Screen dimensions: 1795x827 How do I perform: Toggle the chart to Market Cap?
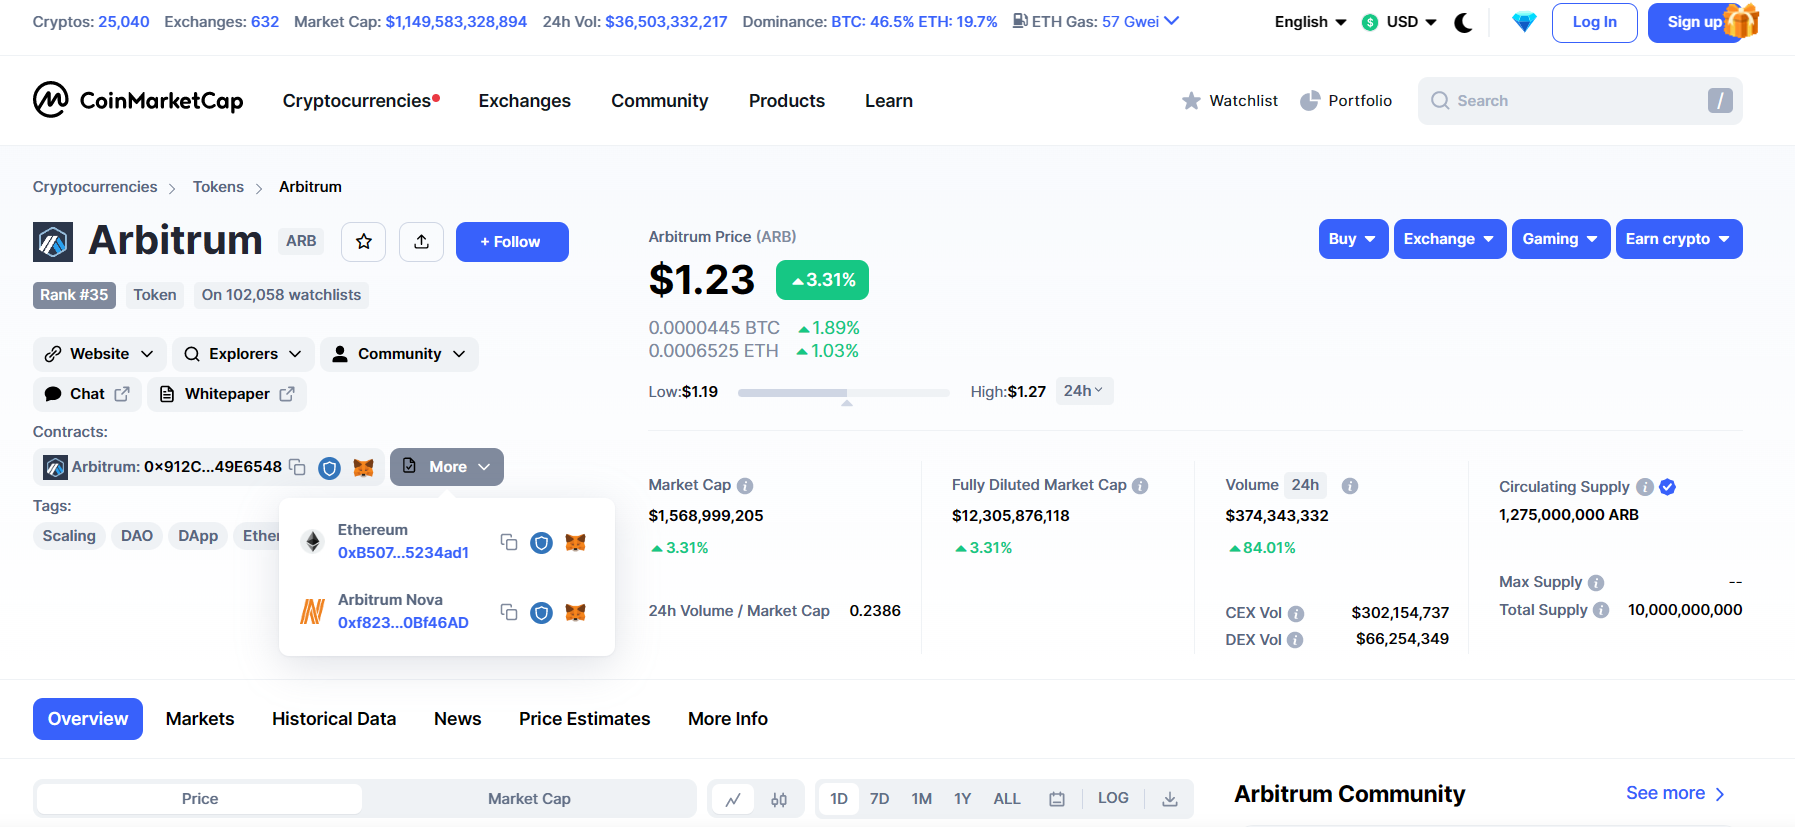(x=529, y=799)
